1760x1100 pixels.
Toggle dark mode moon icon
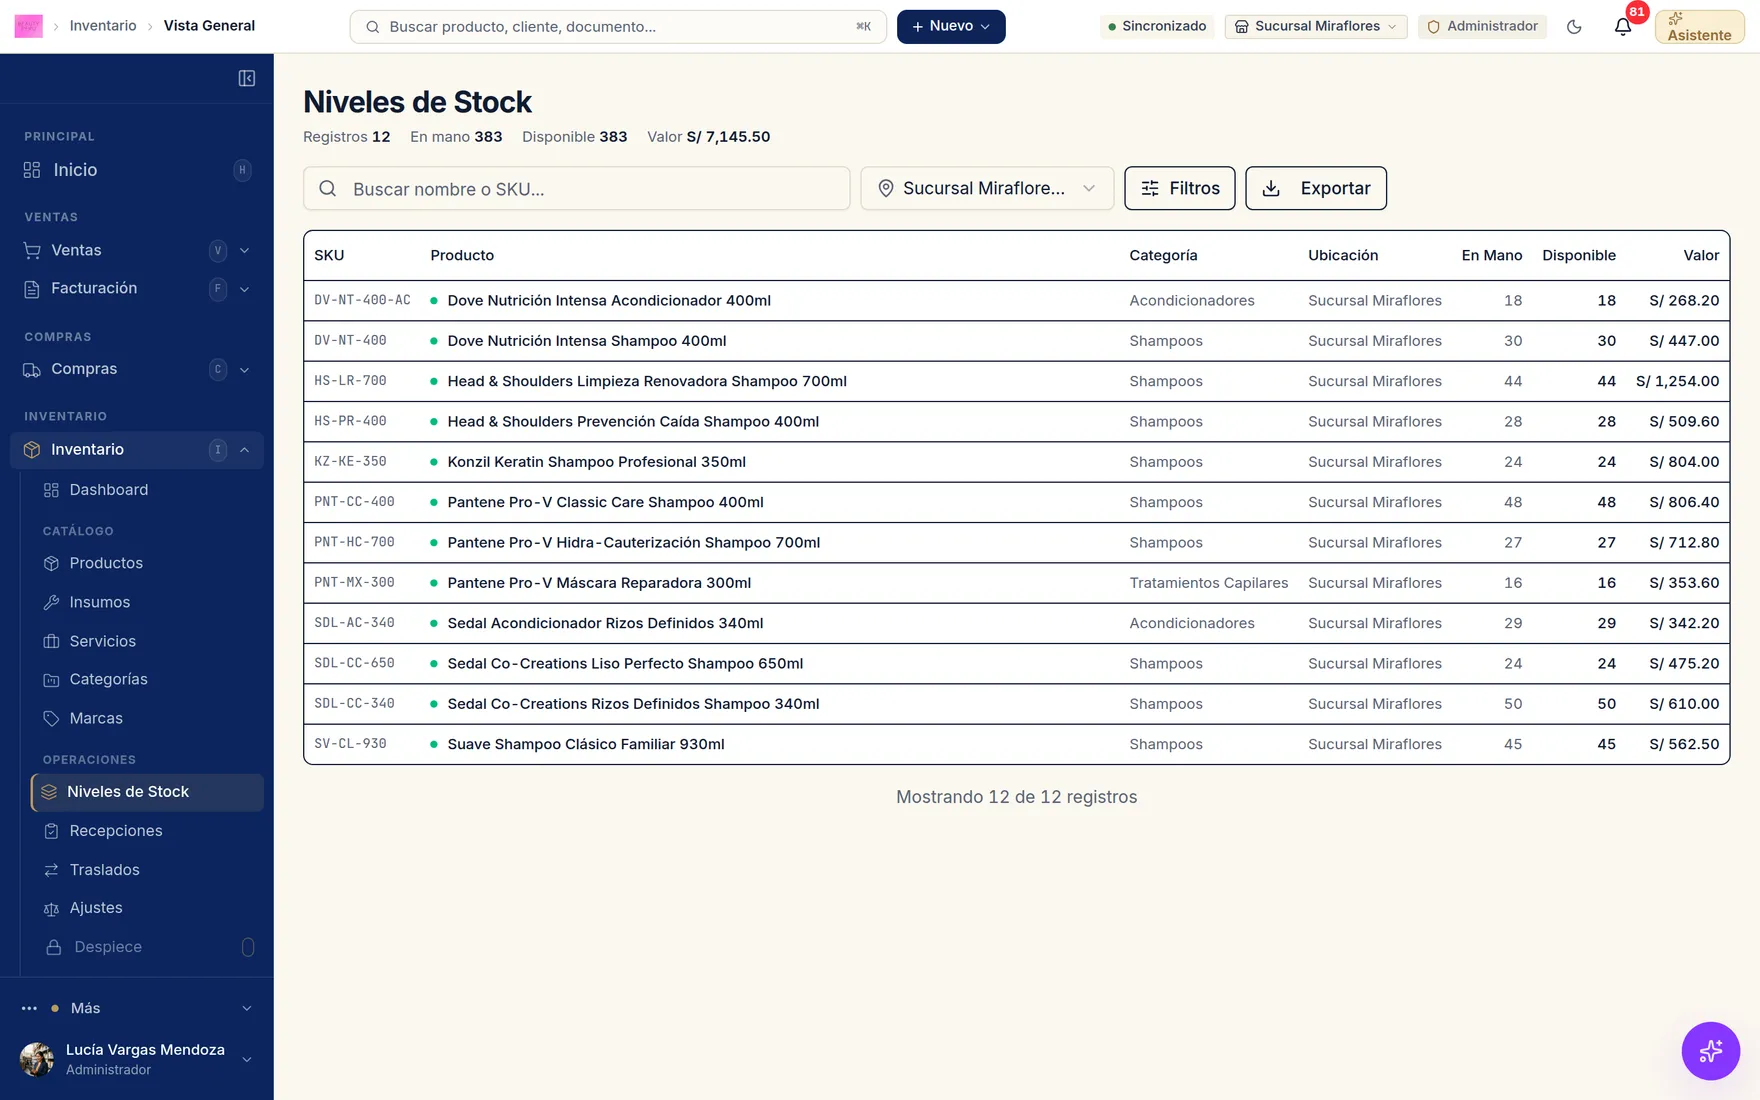[1574, 27]
